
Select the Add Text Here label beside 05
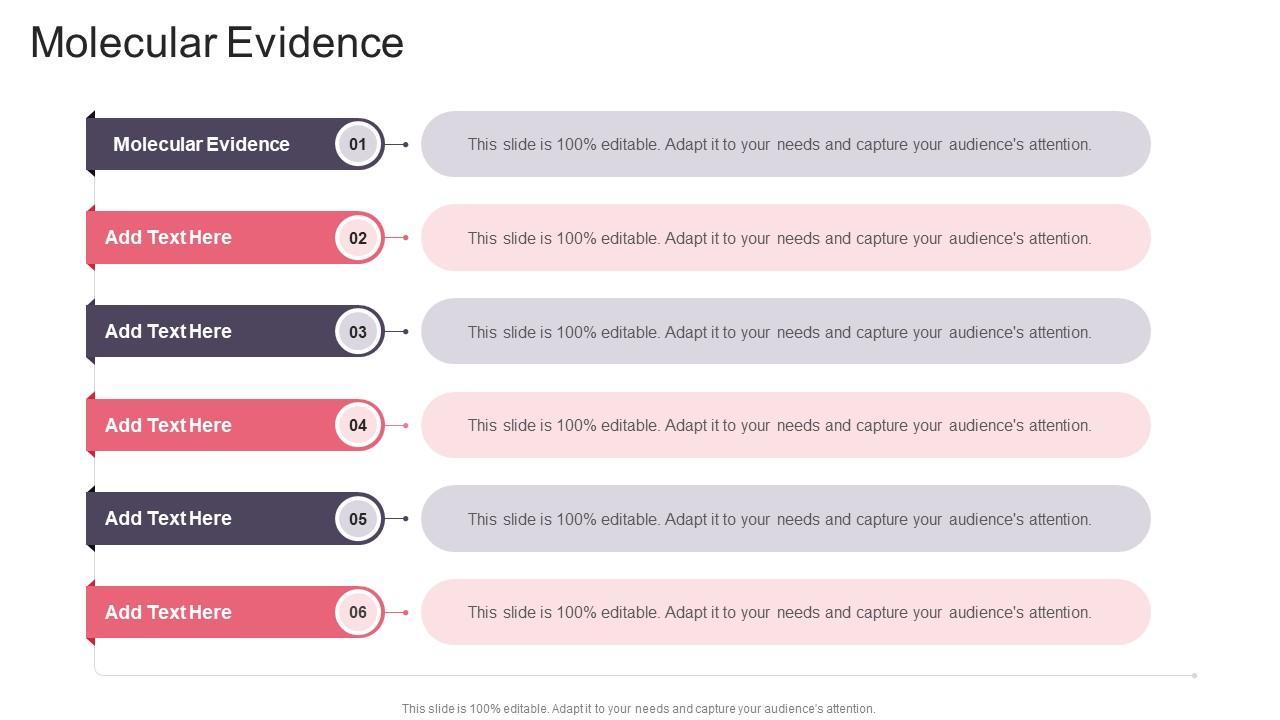[168, 519]
